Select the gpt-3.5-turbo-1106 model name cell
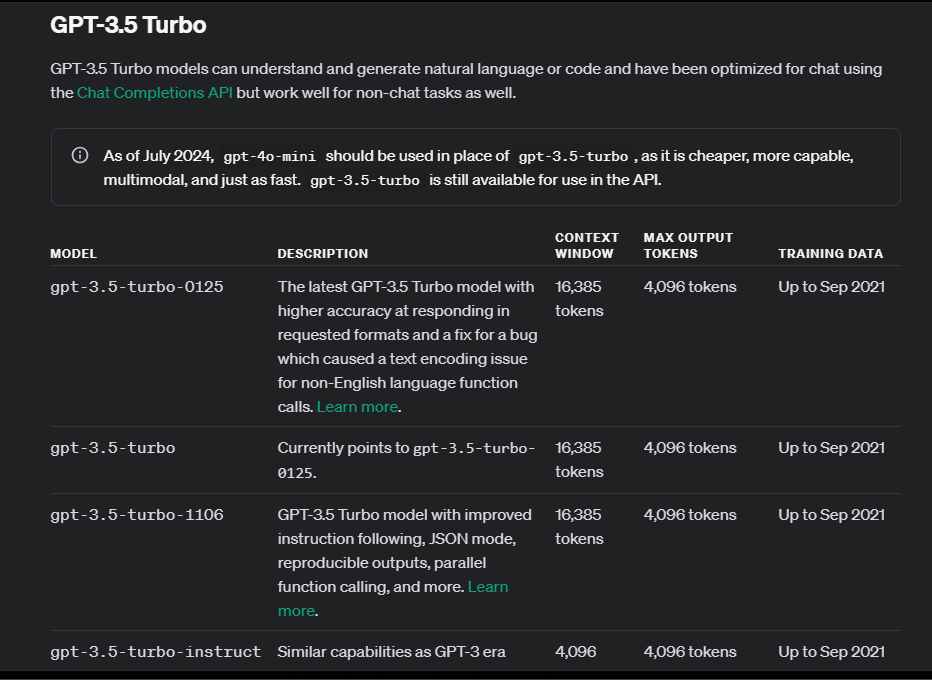Screen dimensions: 932x680 click(137, 515)
